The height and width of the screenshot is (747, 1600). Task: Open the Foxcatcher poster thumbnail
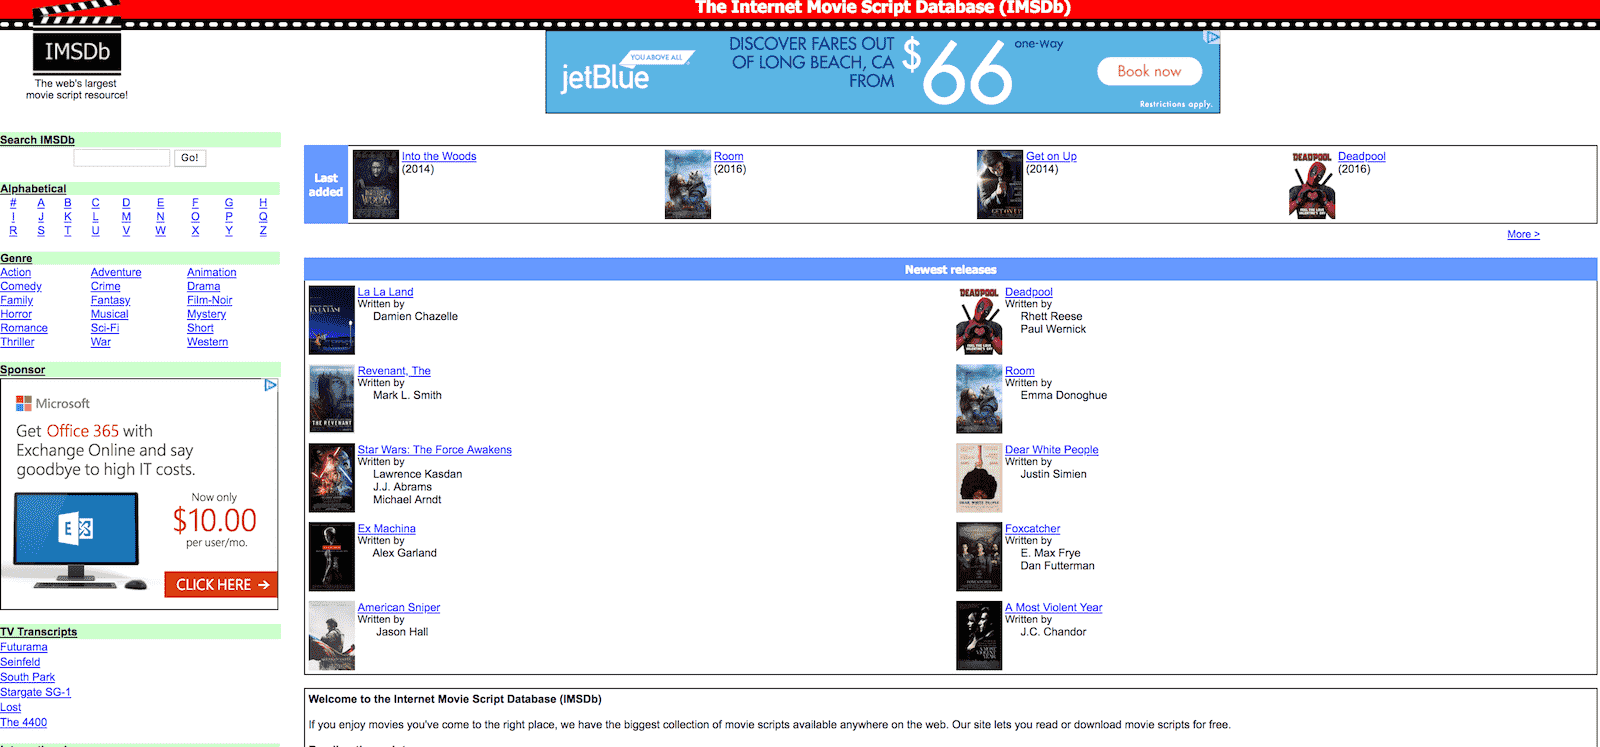[979, 557]
